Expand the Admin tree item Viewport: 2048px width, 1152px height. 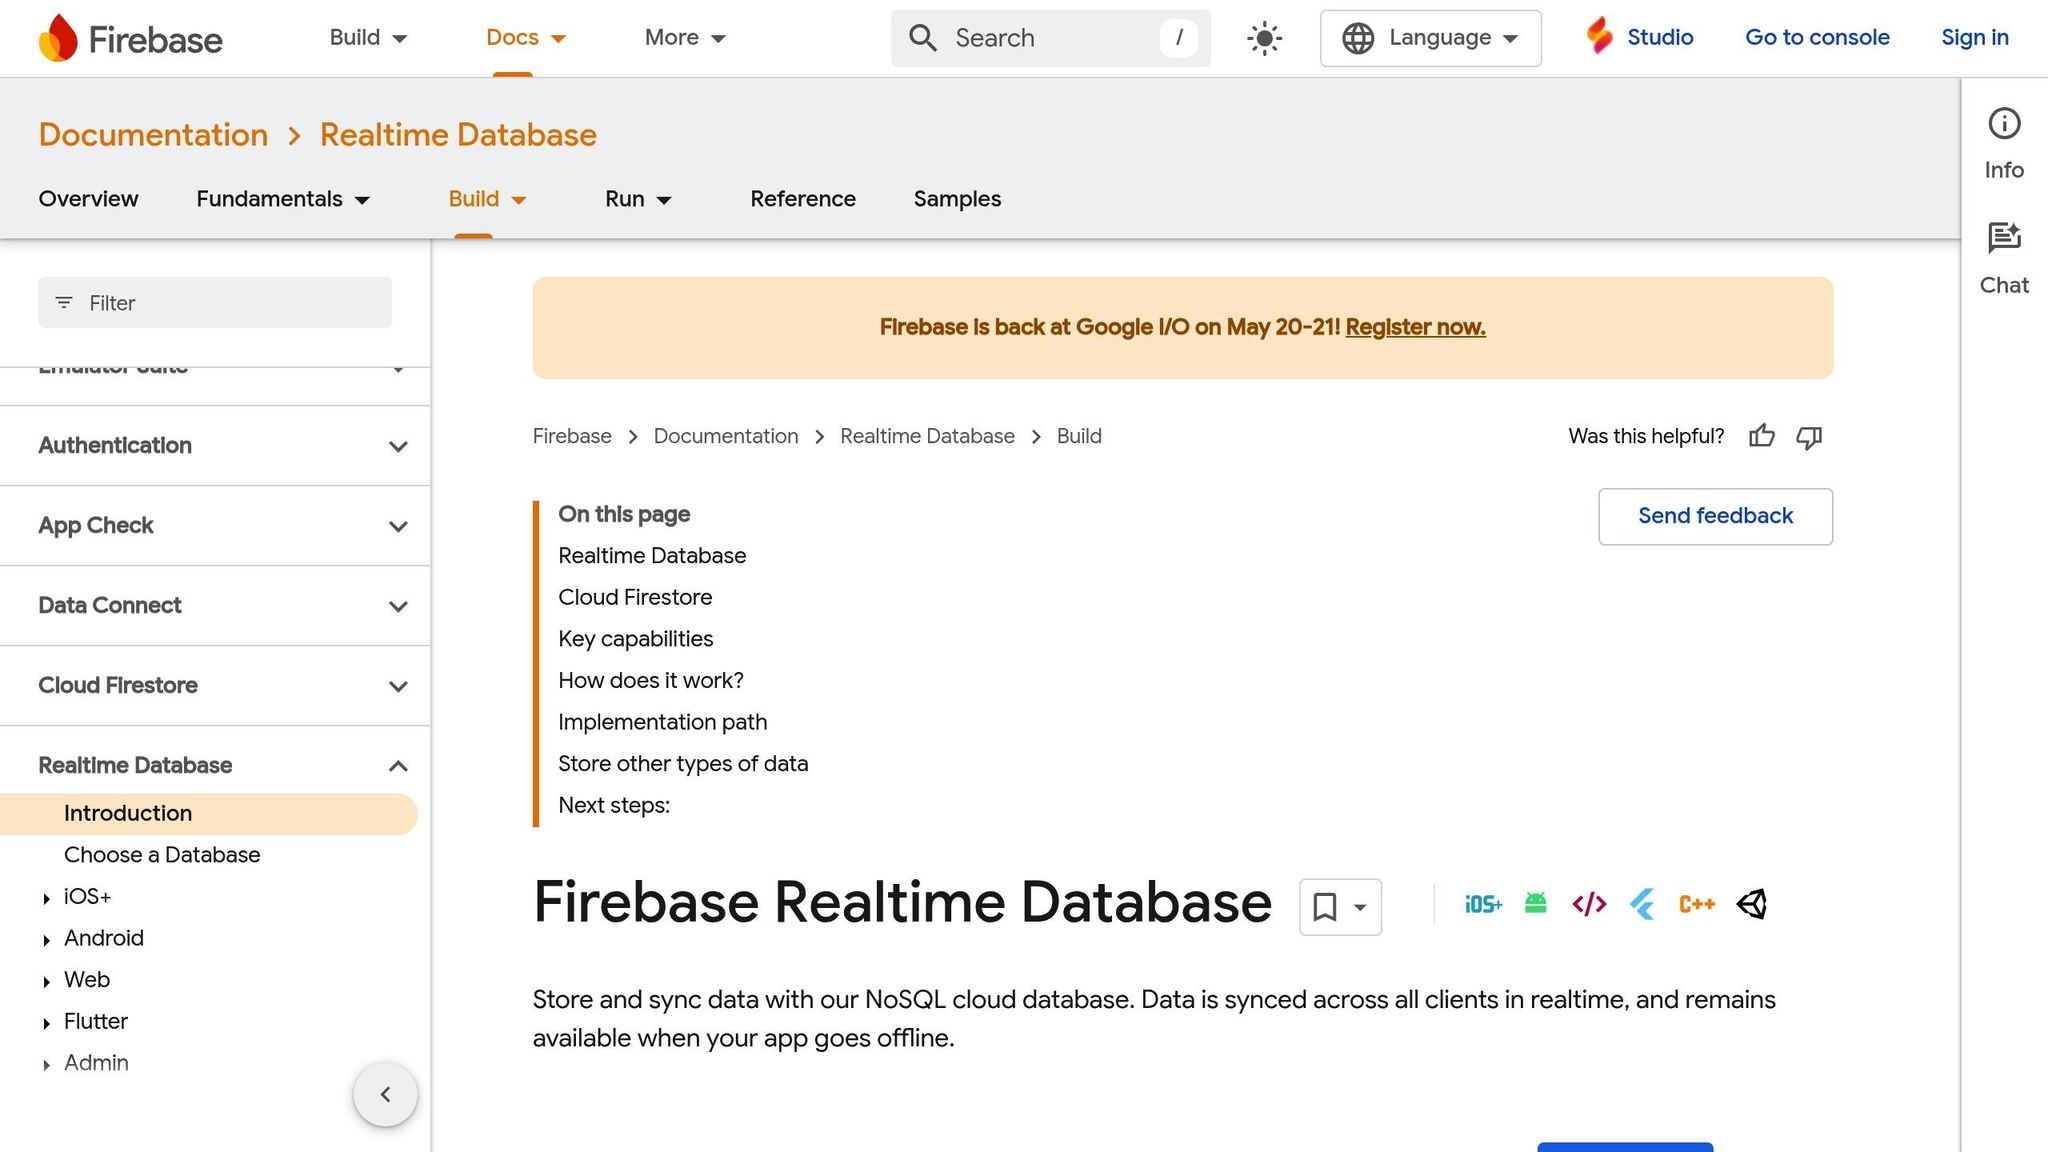[x=46, y=1065]
